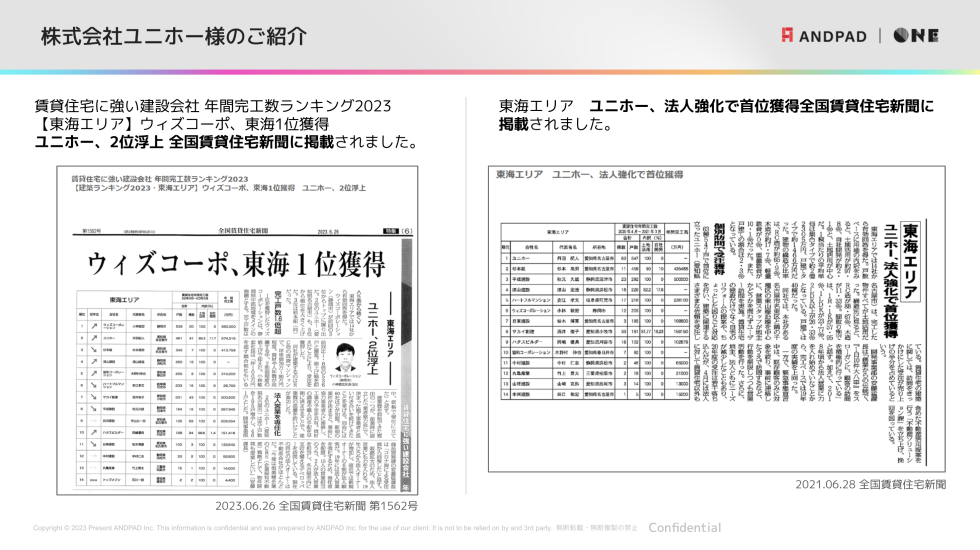The width and height of the screenshot is (980, 550).
Task: Click the Confidential footer label
Action: point(684,528)
